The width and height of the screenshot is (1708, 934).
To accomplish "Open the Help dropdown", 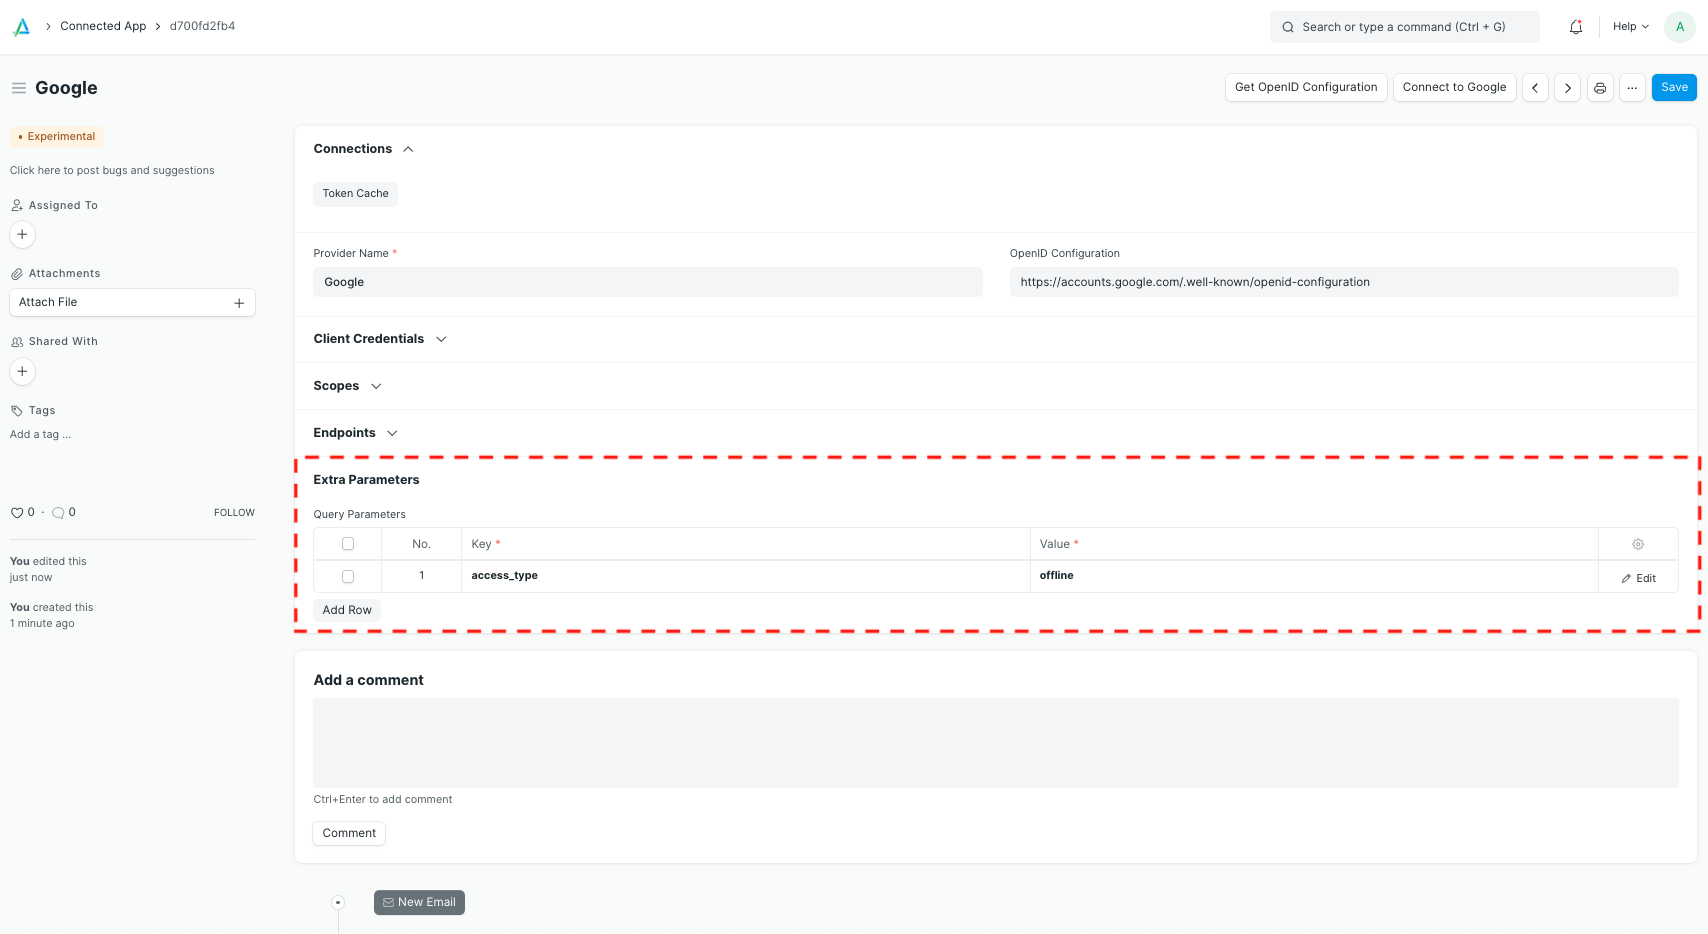I will click(x=1631, y=27).
